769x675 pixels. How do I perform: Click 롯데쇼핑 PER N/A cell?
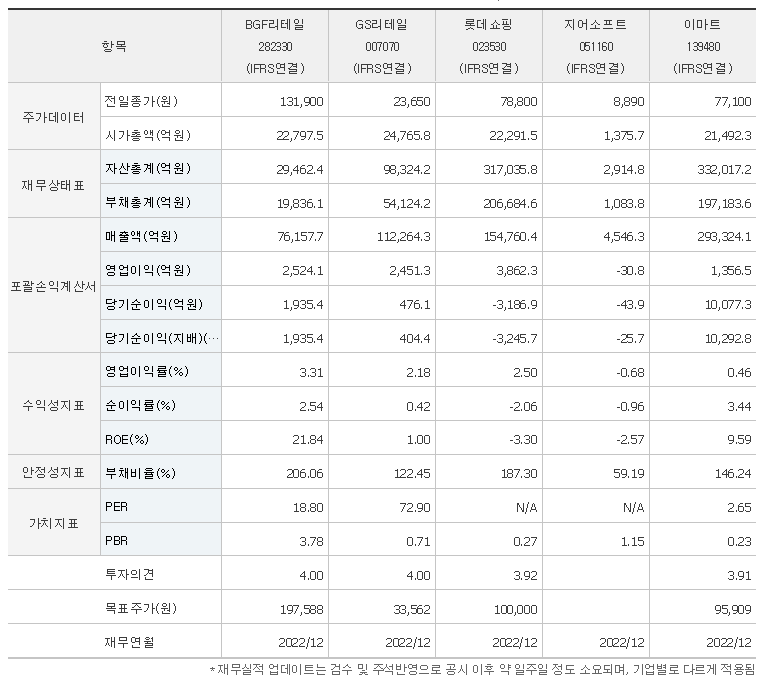tap(527, 507)
